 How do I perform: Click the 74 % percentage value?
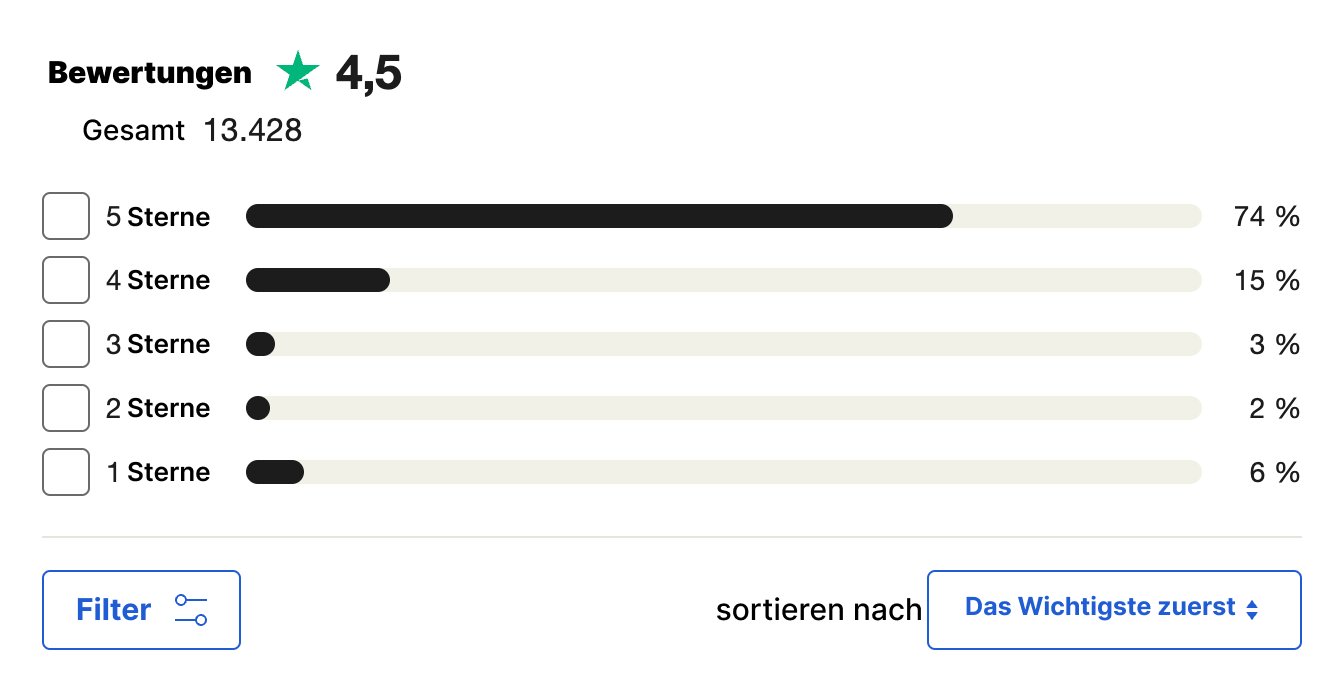point(1266,217)
